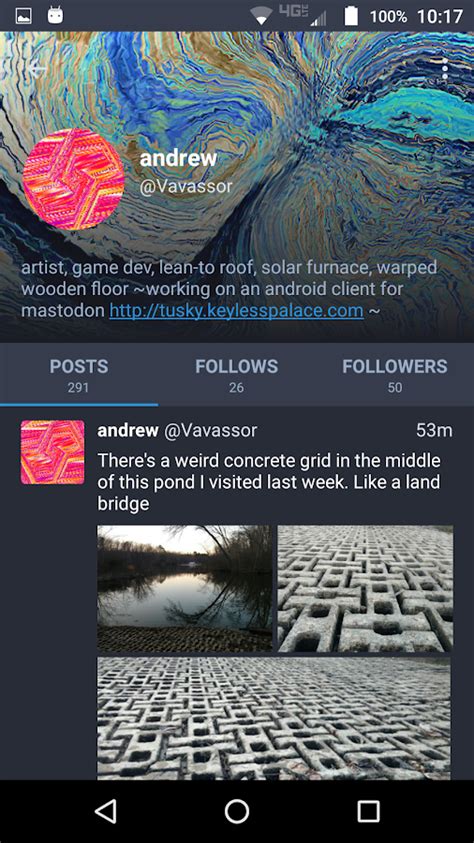Tap the Wi-Fi signal status icon
The image size is (474, 843).
pyautogui.click(x=261, y=17)
